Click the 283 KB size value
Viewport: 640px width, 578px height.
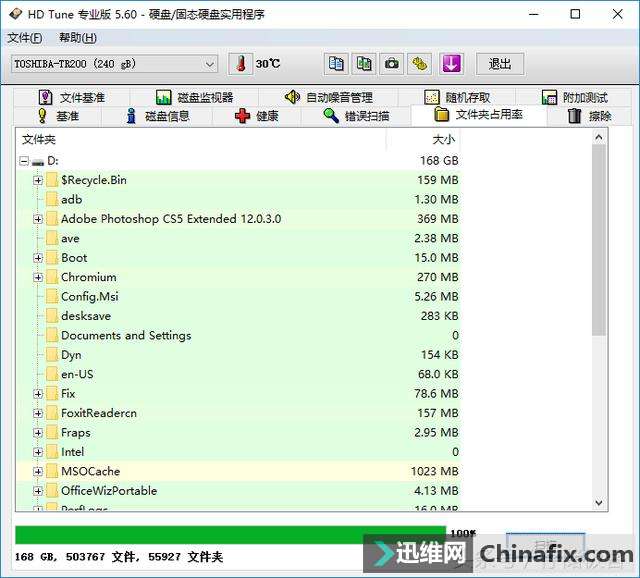[x=440, y=316]
